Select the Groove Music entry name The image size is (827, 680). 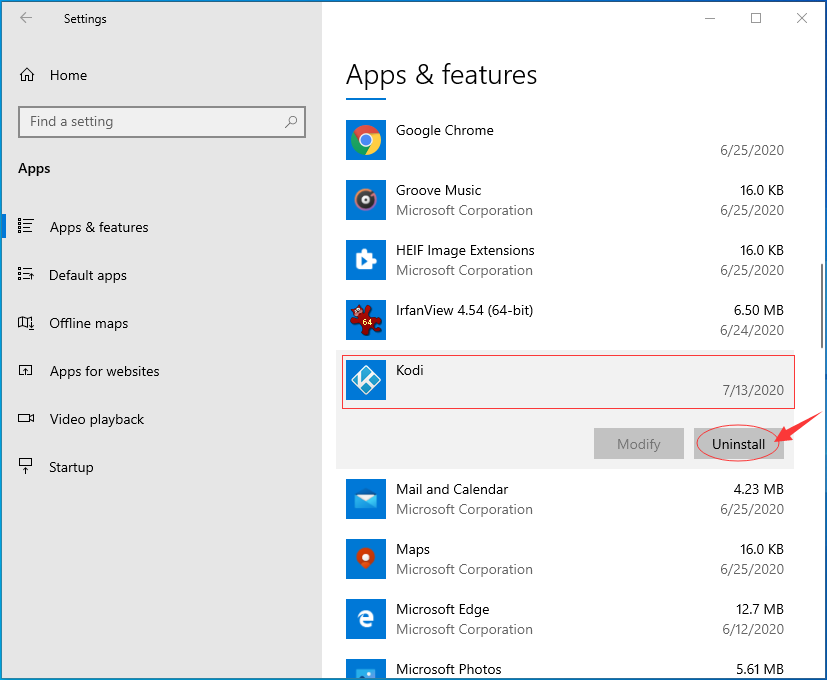tap(438, 190)
